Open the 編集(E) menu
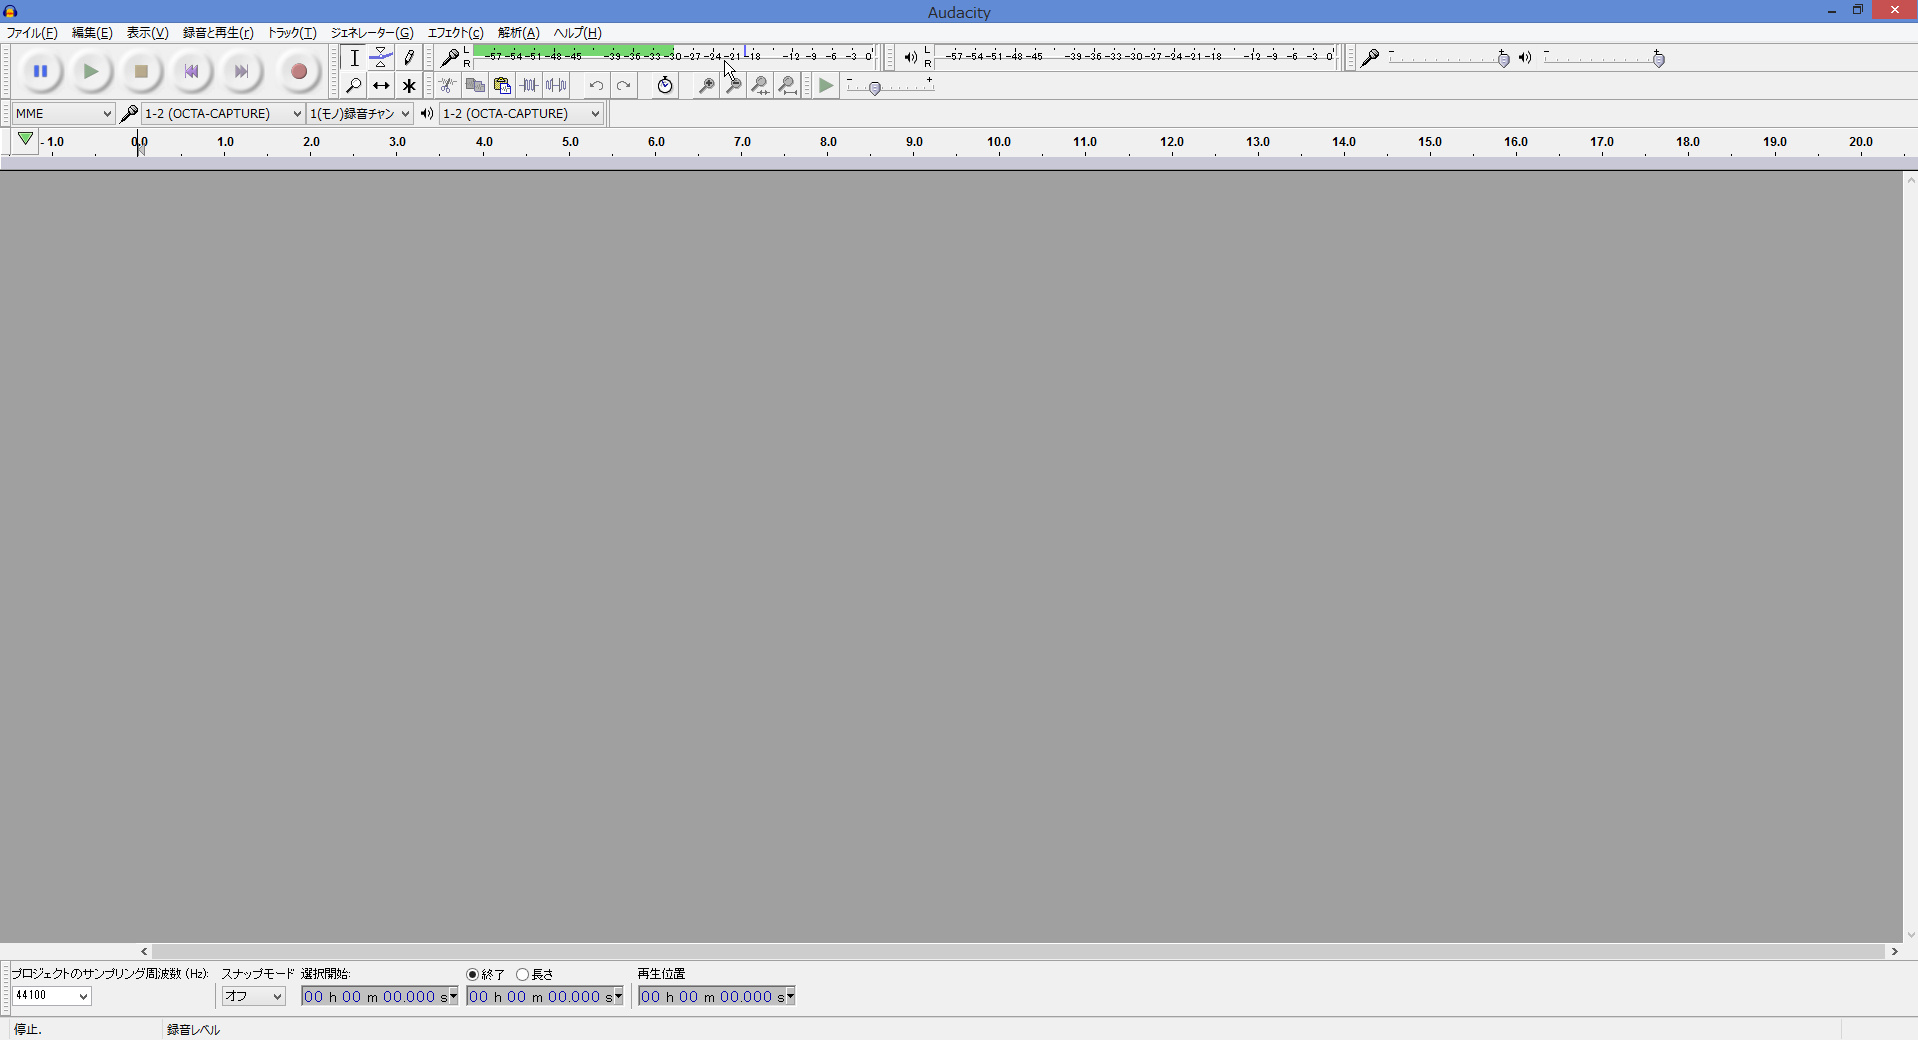This screenshot has width=1918, height=1040. click(x=92, y=33)
